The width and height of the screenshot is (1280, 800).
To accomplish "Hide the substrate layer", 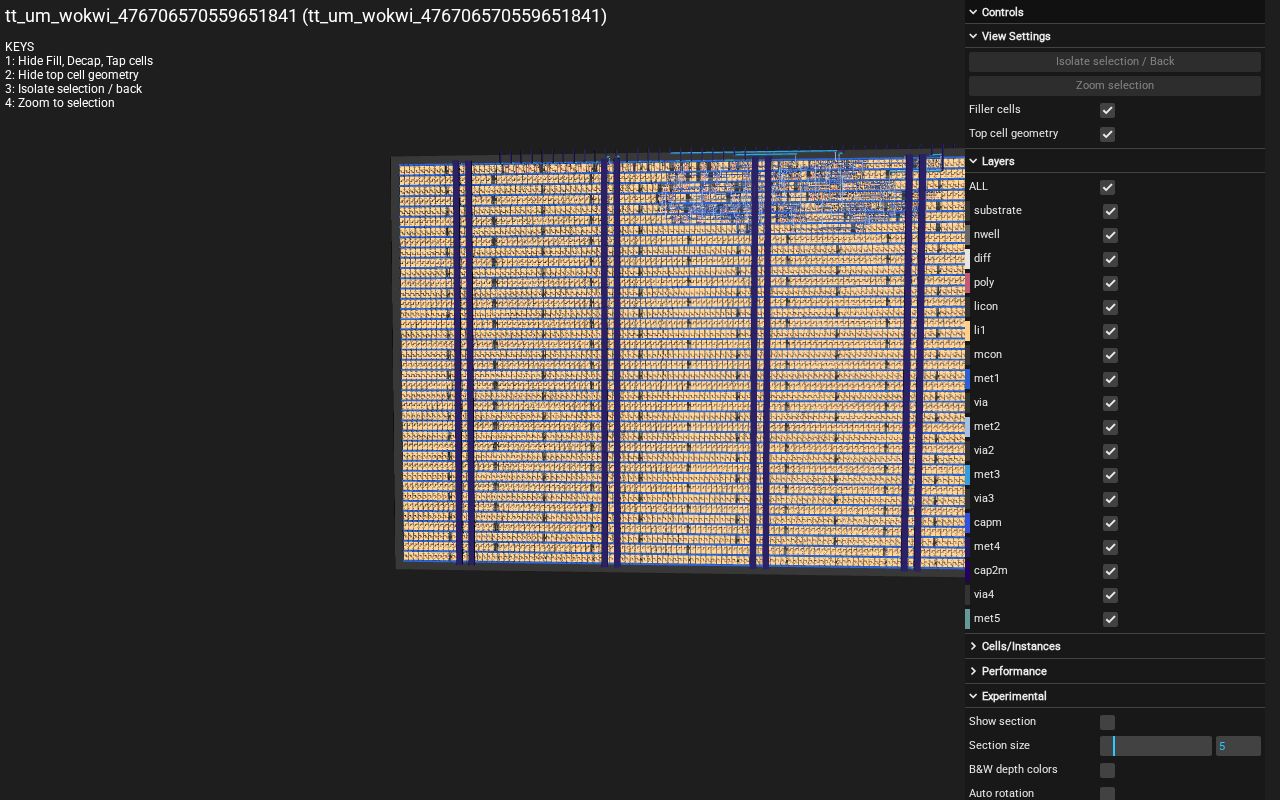I will 1110,211.
